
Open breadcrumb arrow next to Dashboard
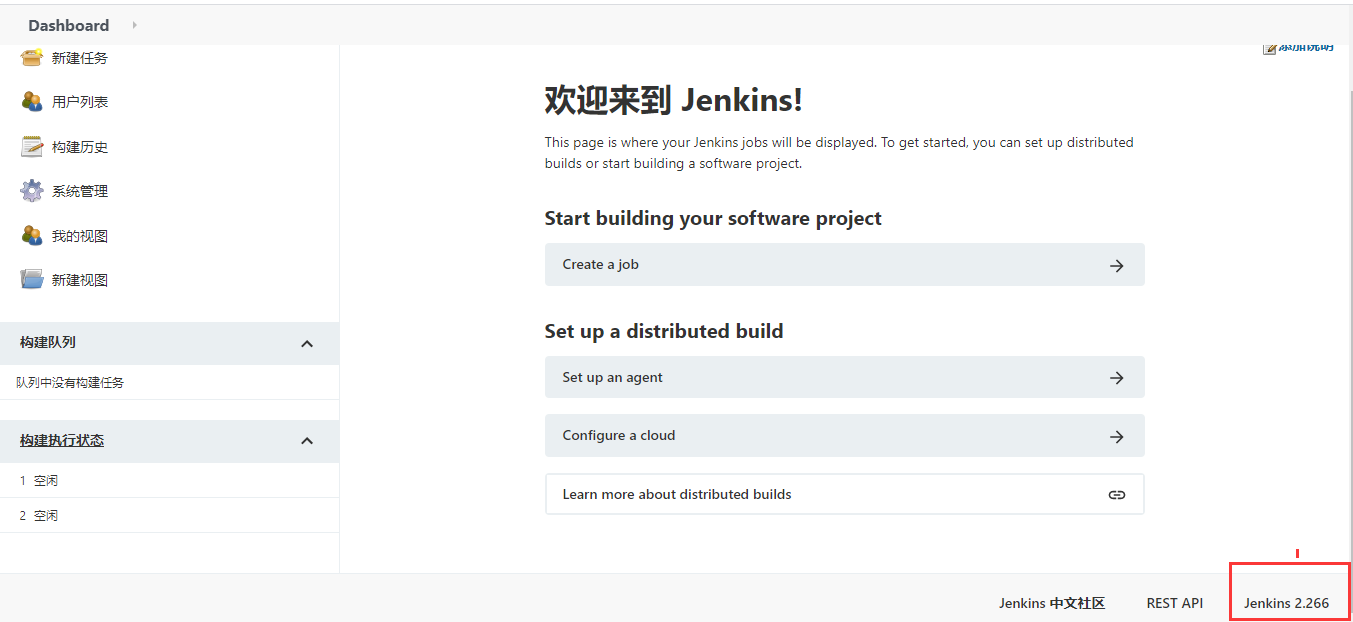(135, 25)
